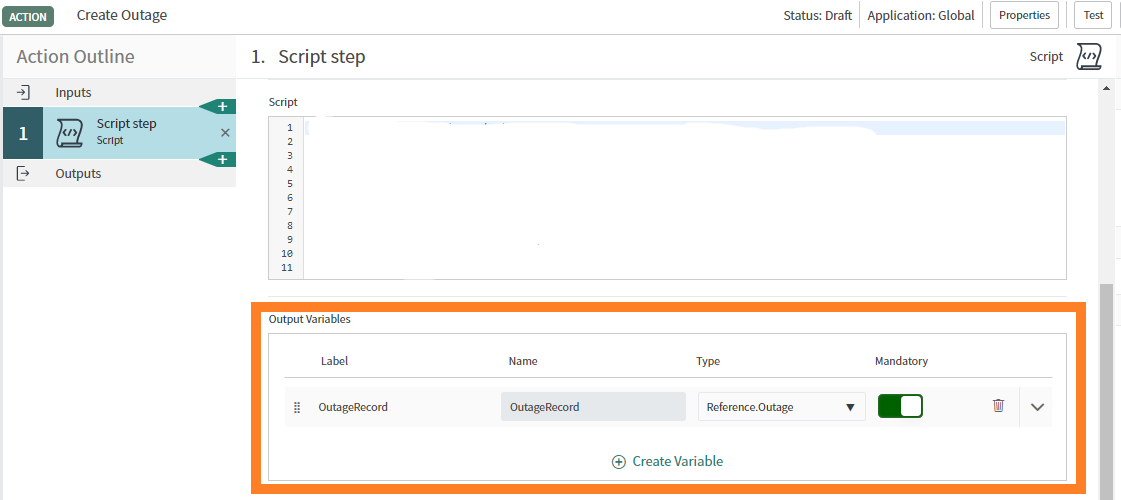Viewport: 1121px width, 500px height.
Task: Click the Outputs arrow icon in outline
Action: click(x=23, y=173)
